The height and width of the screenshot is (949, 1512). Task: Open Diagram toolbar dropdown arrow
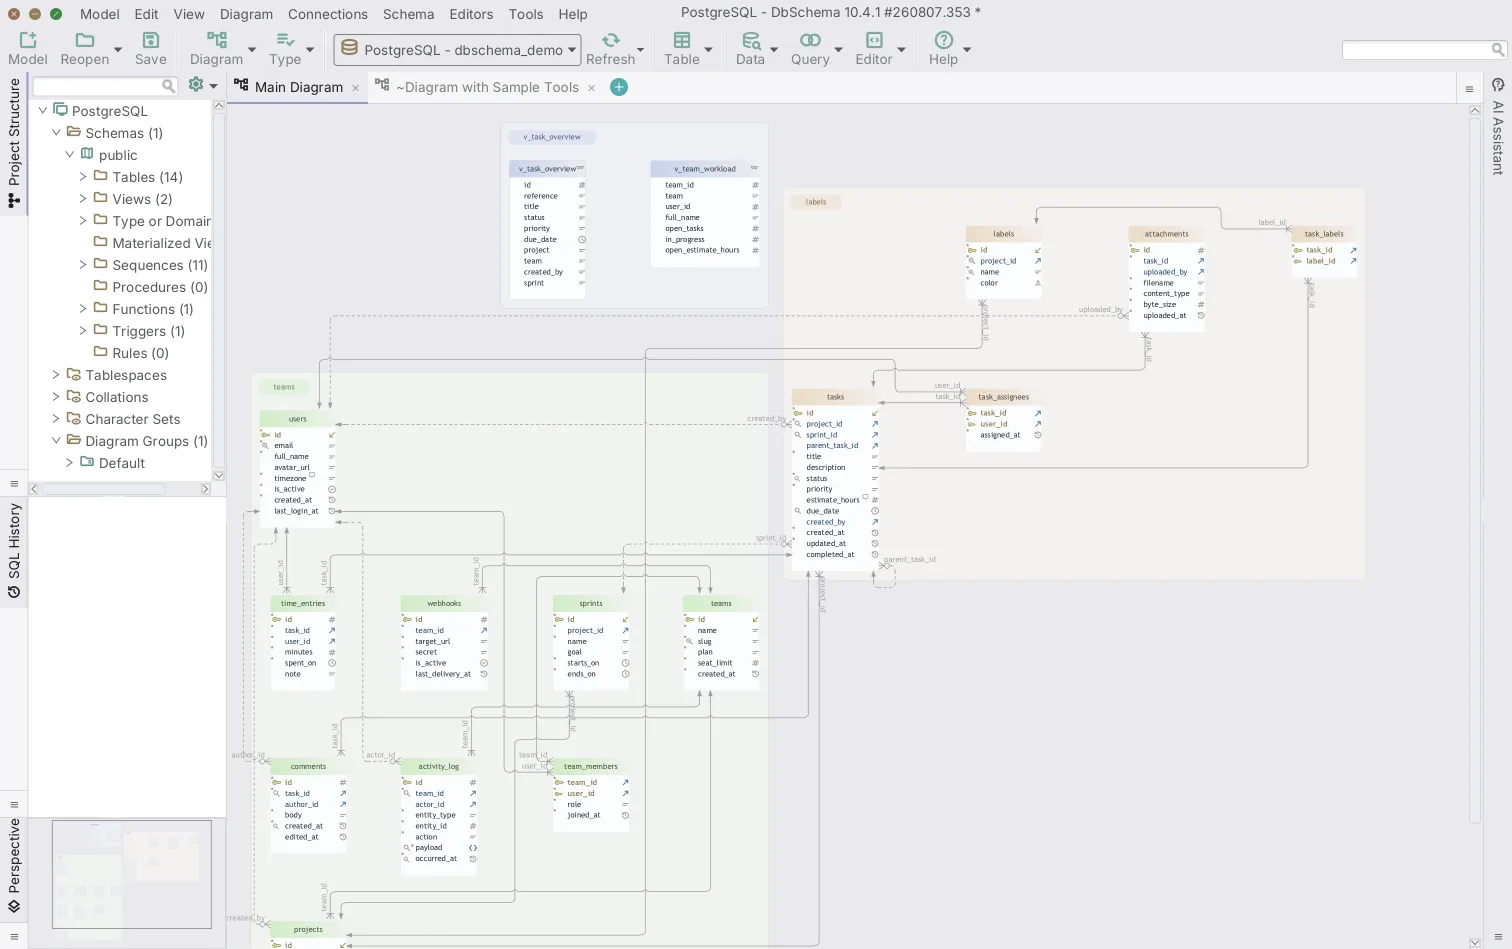pos(252,49)
